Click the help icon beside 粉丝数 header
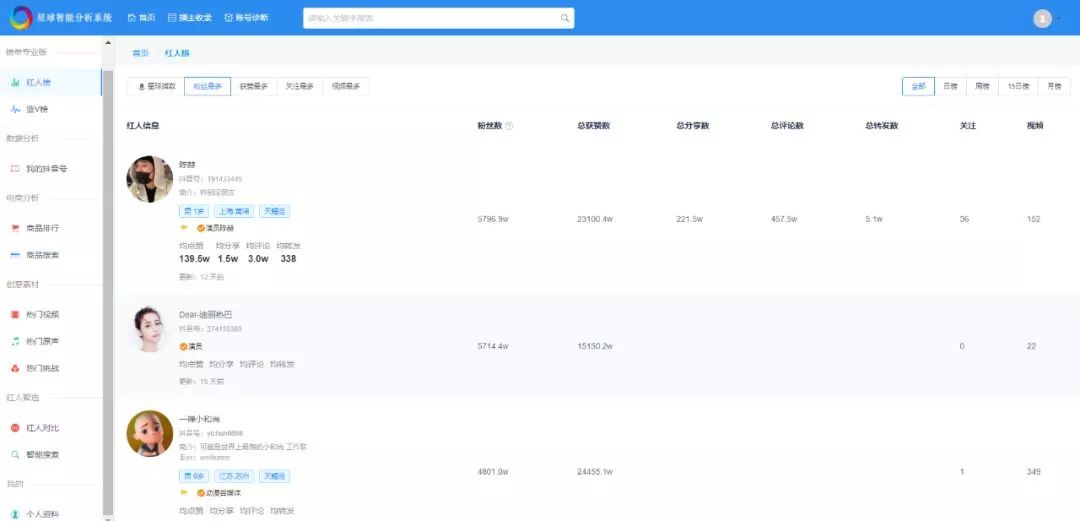Screen dimensions: 1080x521 (x=509, y=126)
